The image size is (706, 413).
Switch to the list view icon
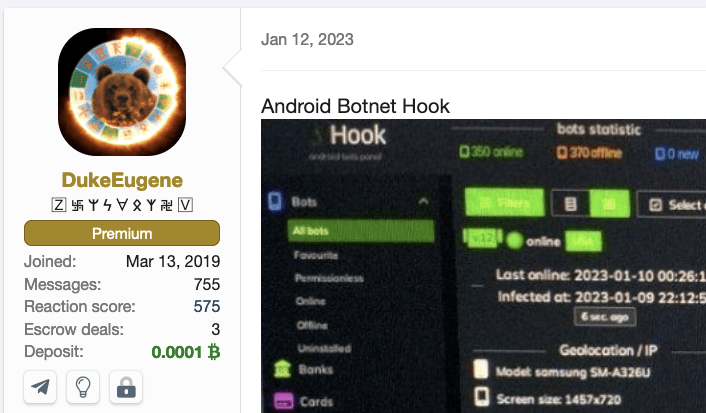click(570, 204)
